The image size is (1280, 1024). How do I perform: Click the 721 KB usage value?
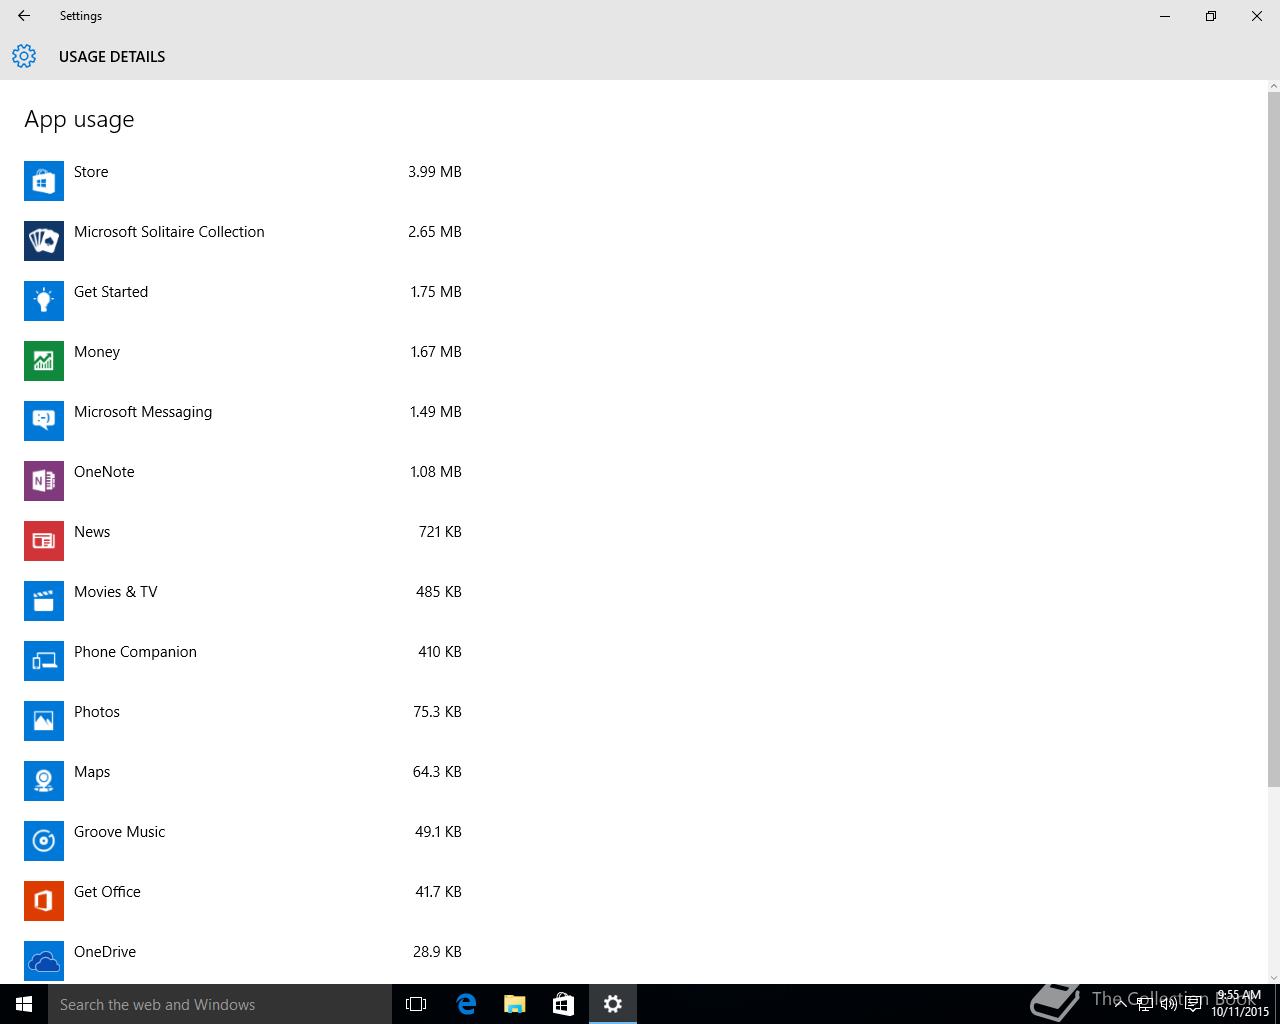[x=440, y=532]
